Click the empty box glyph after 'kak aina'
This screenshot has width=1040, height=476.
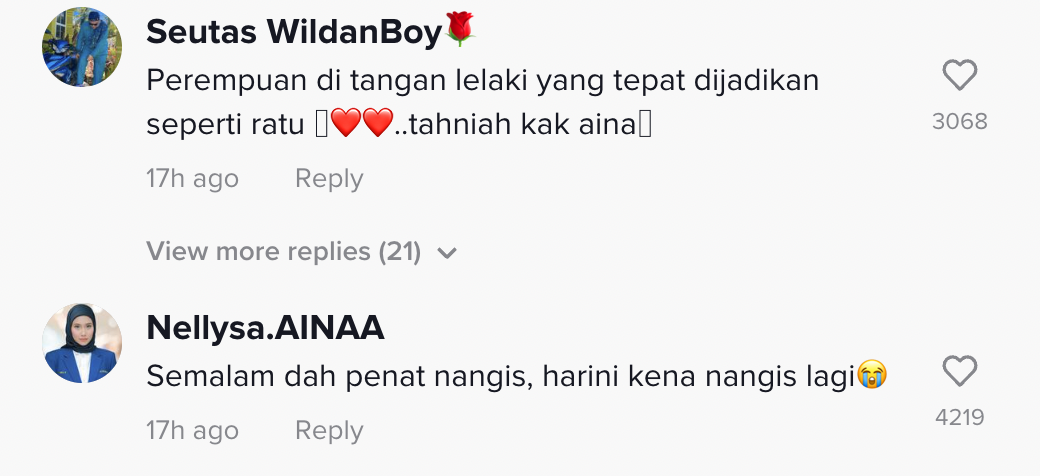645,124
